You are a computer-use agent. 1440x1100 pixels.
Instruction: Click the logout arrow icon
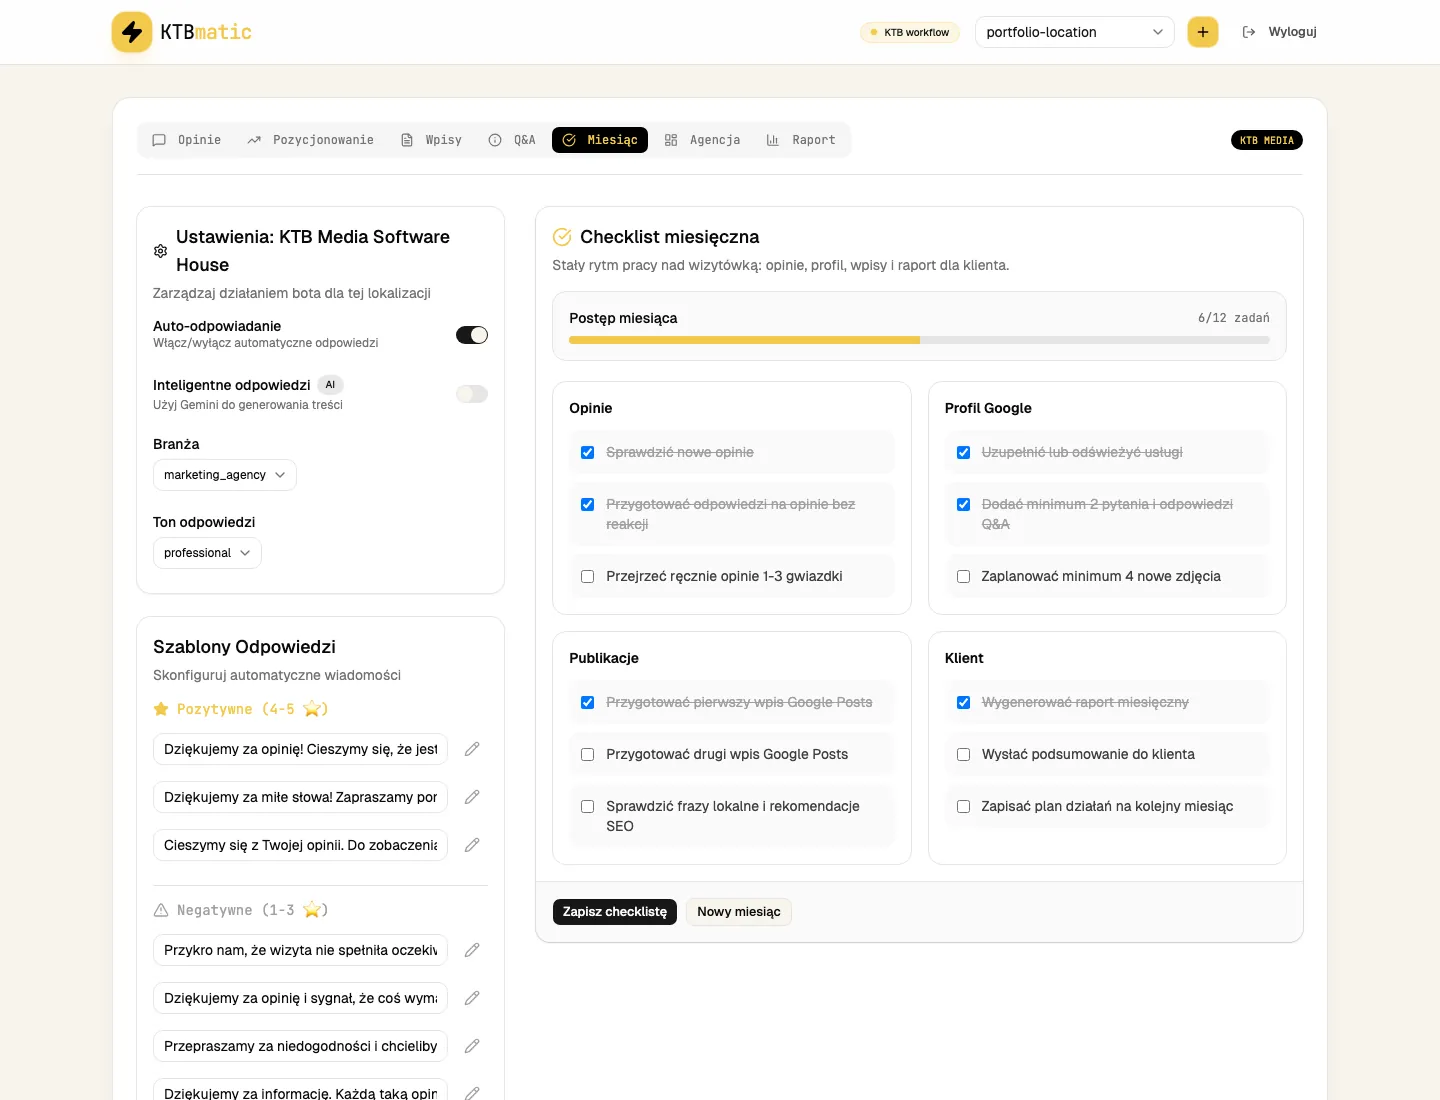[x=1249, y=32]
